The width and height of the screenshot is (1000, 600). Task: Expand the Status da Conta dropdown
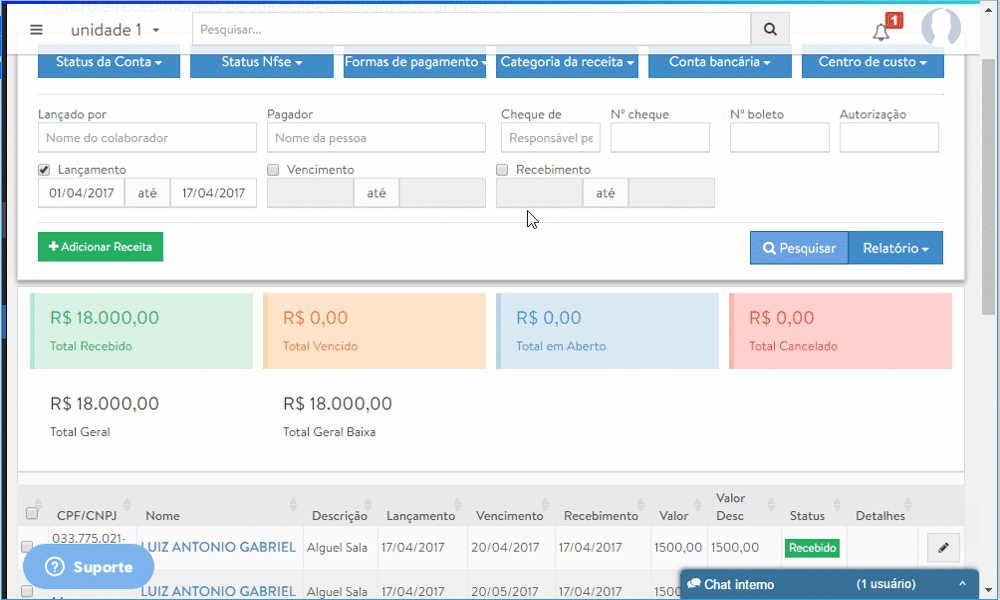[109, 62]
